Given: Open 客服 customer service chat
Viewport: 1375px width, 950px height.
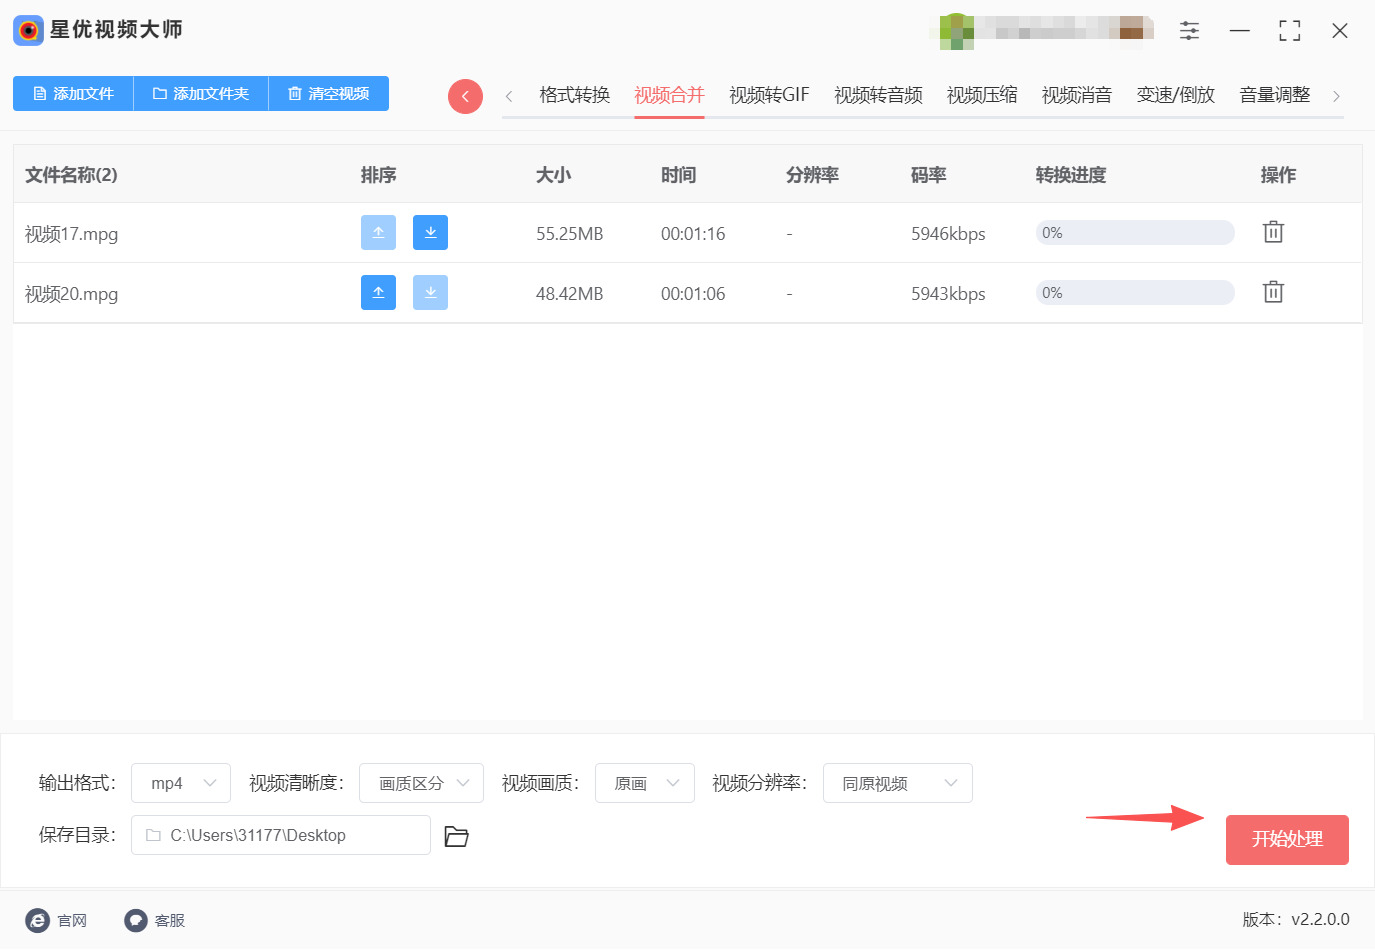Looking at the screenshot, I should coord(155,920).
